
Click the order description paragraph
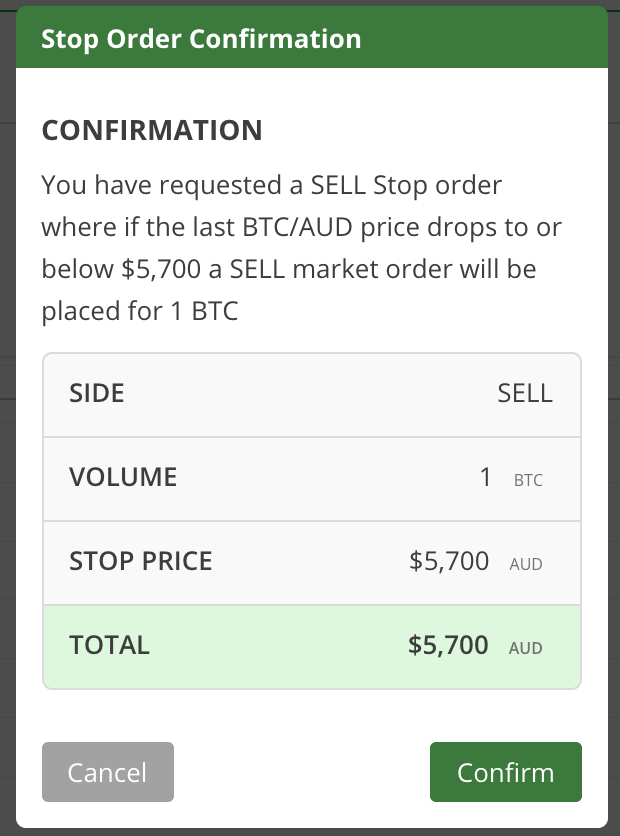pyautogui.click(x=302, y=248)
